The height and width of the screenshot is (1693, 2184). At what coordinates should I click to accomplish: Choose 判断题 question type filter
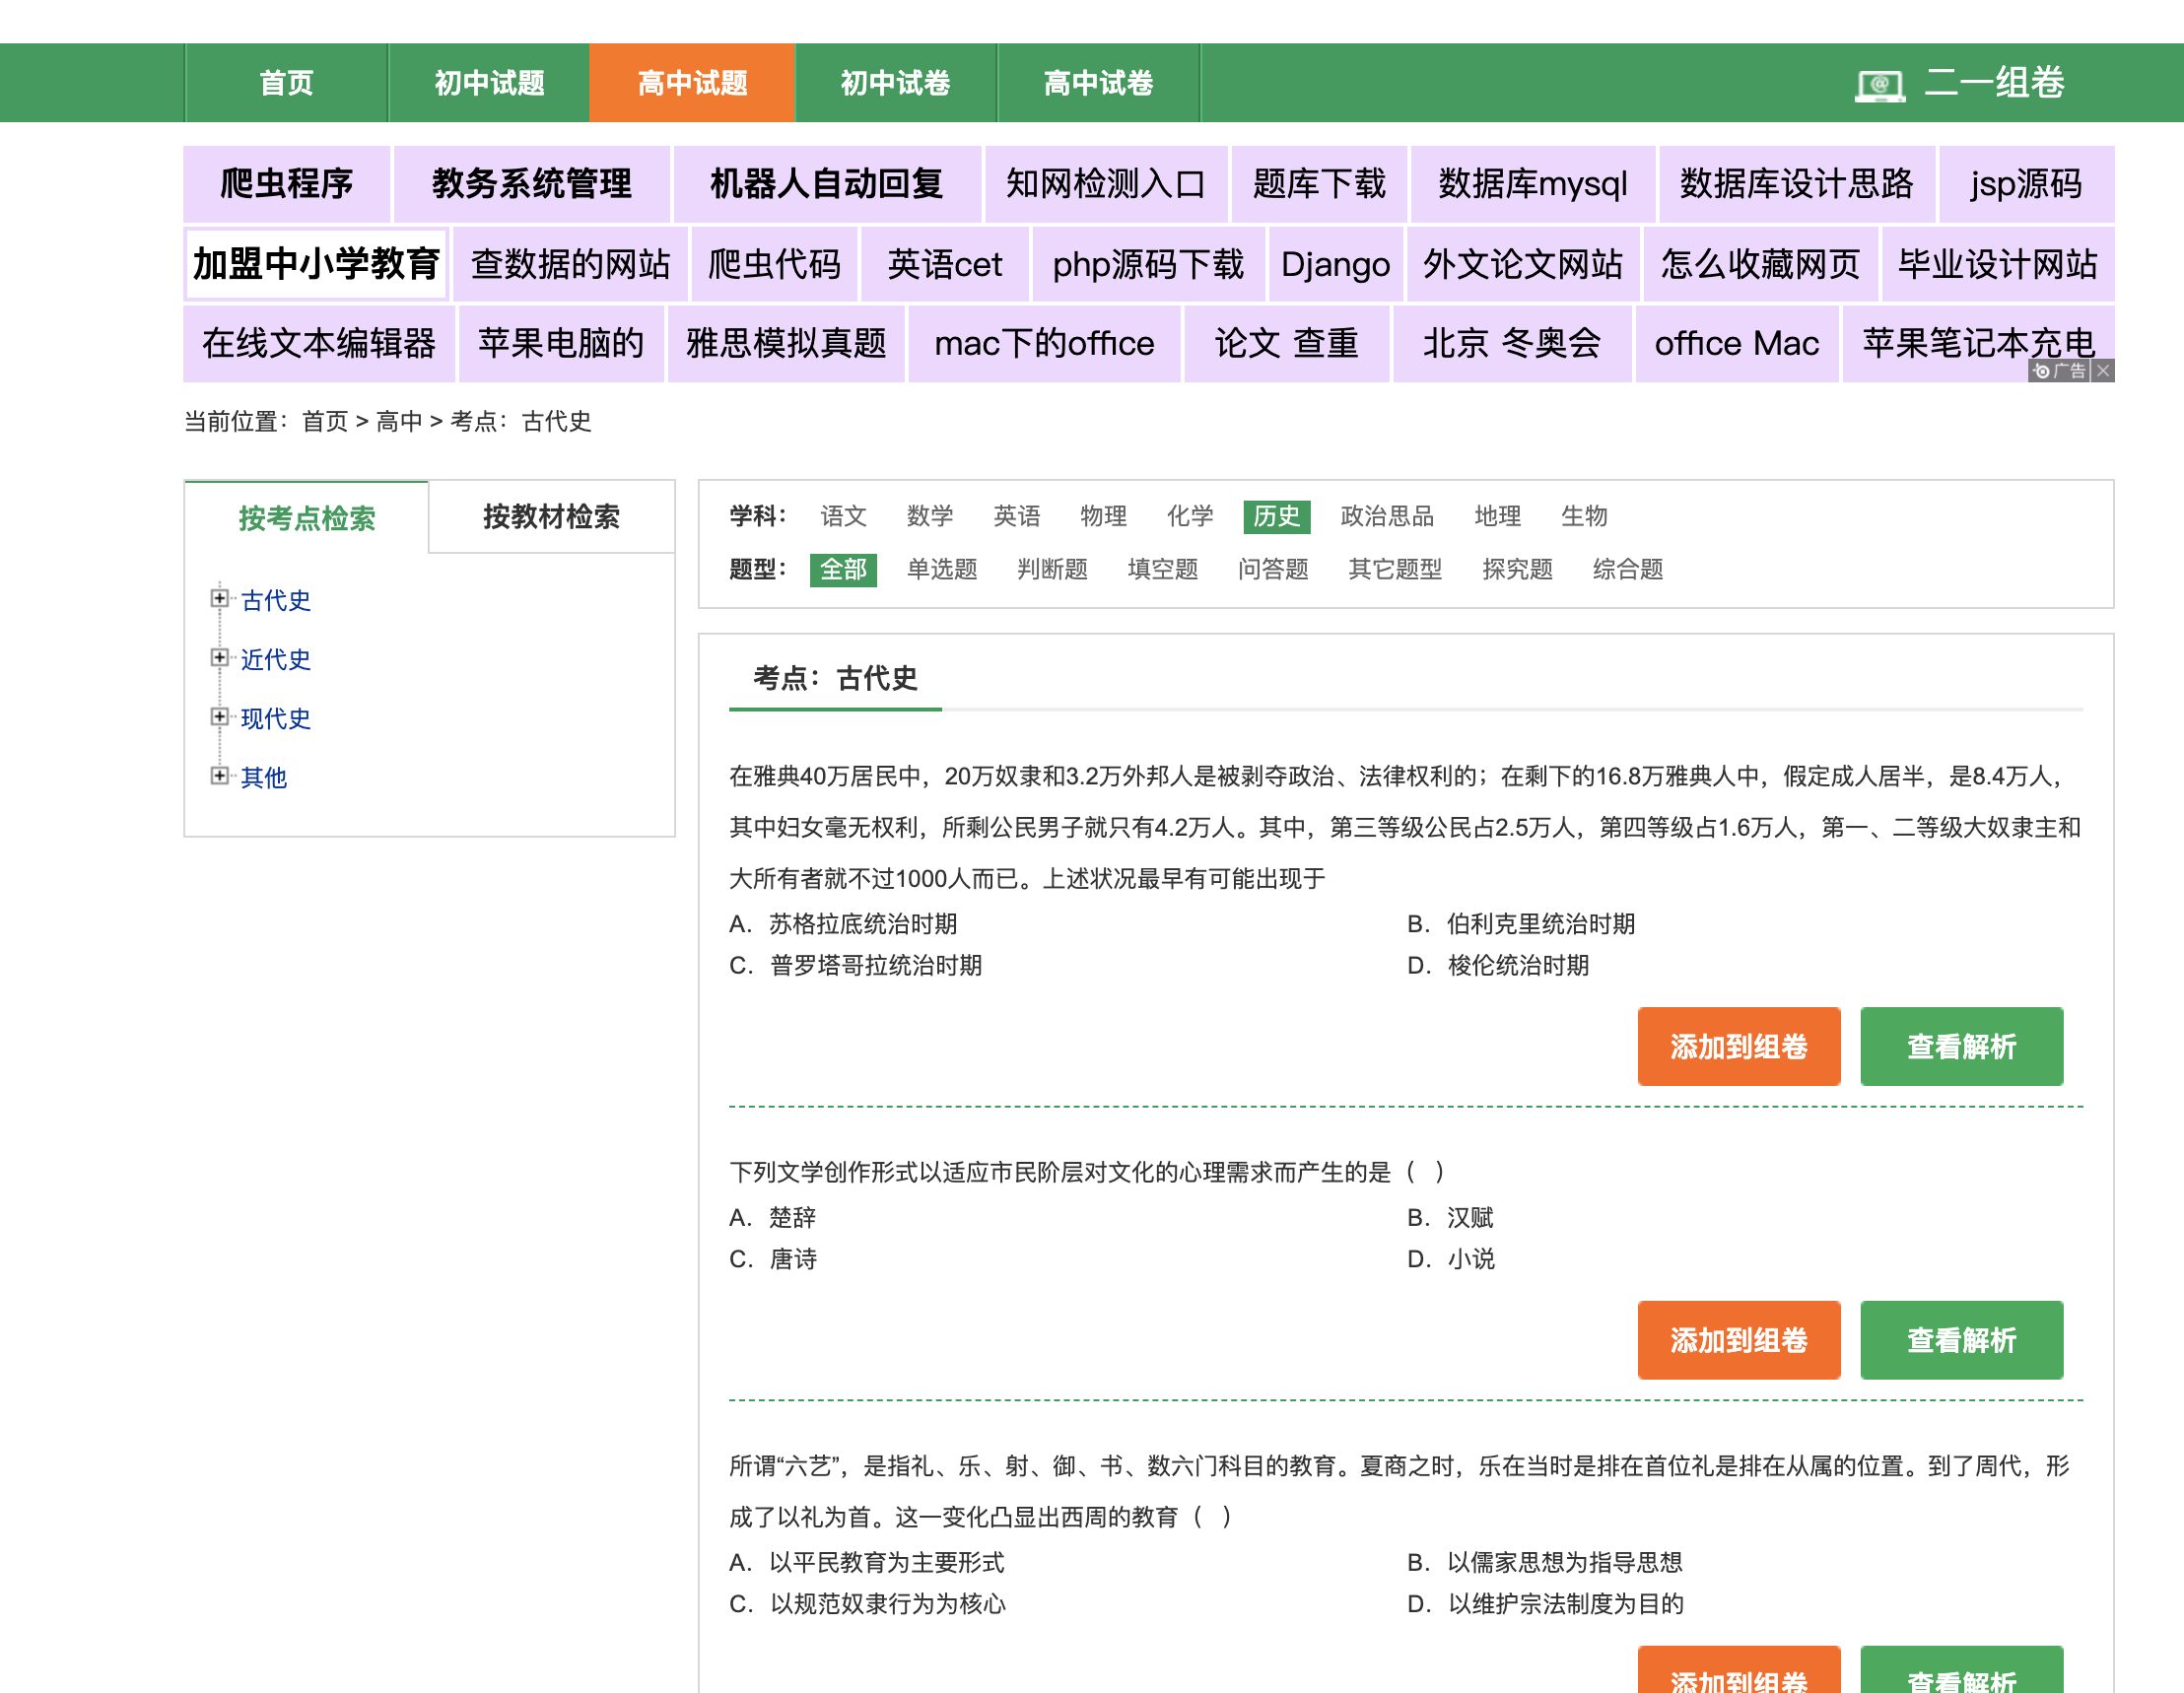click(1052, 569)
